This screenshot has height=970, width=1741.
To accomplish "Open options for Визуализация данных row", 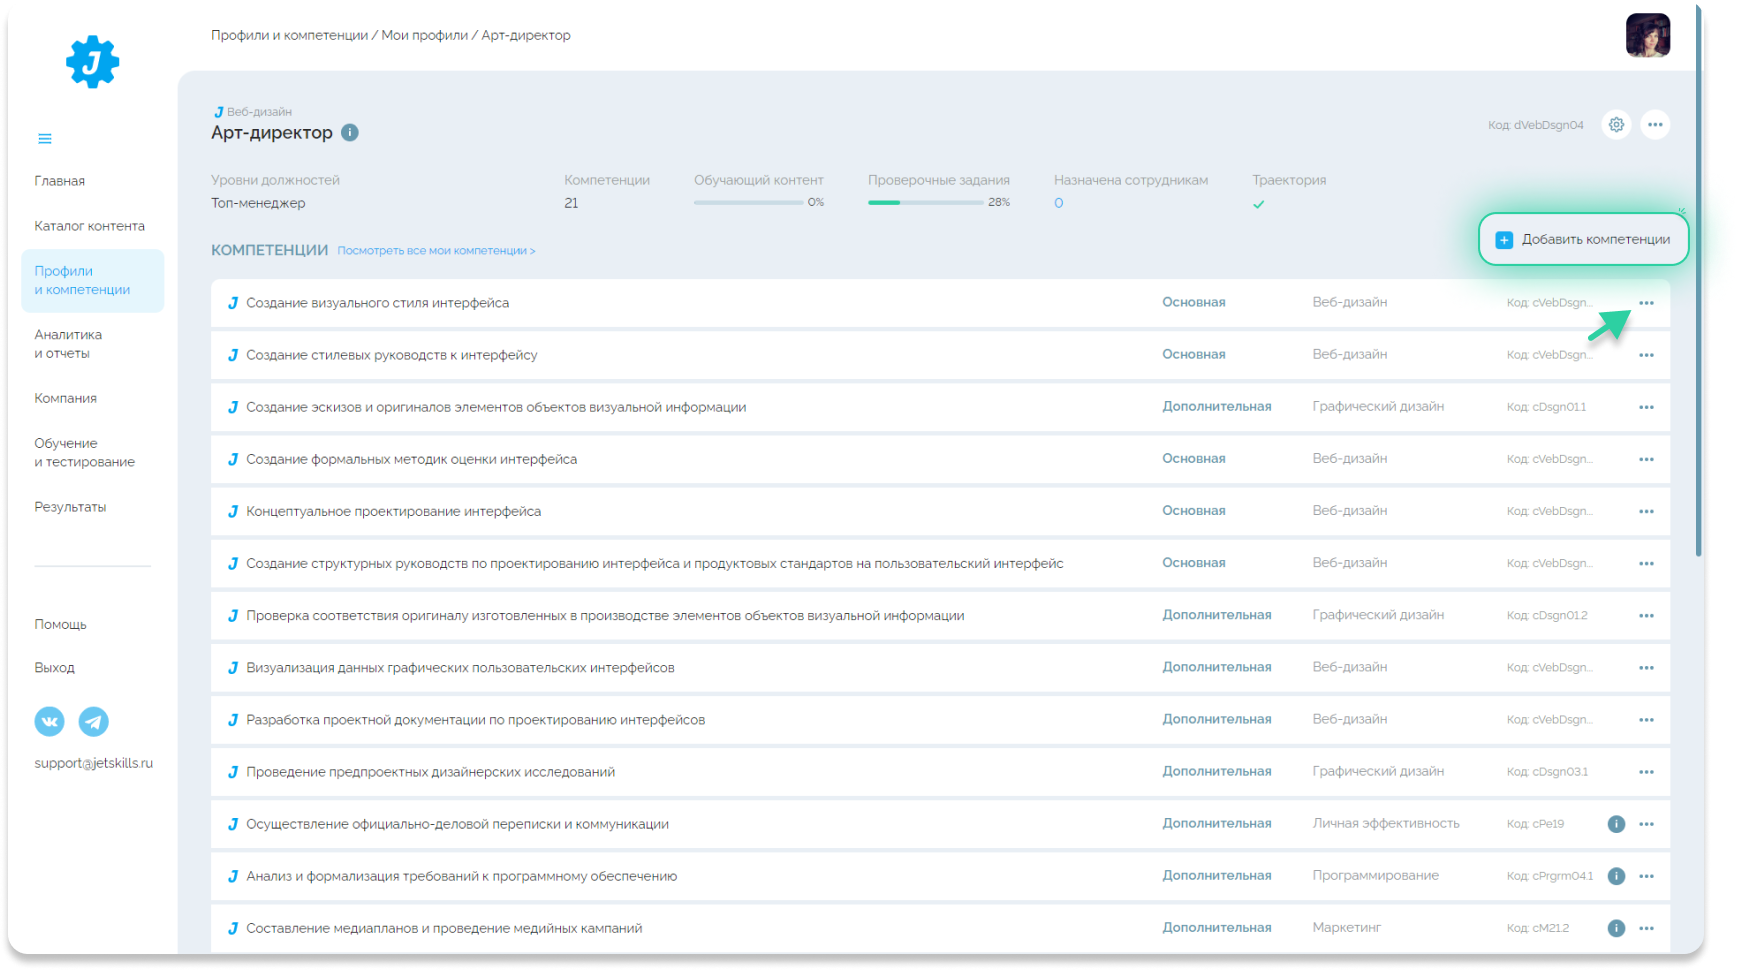I will [x=1646, y=667].
